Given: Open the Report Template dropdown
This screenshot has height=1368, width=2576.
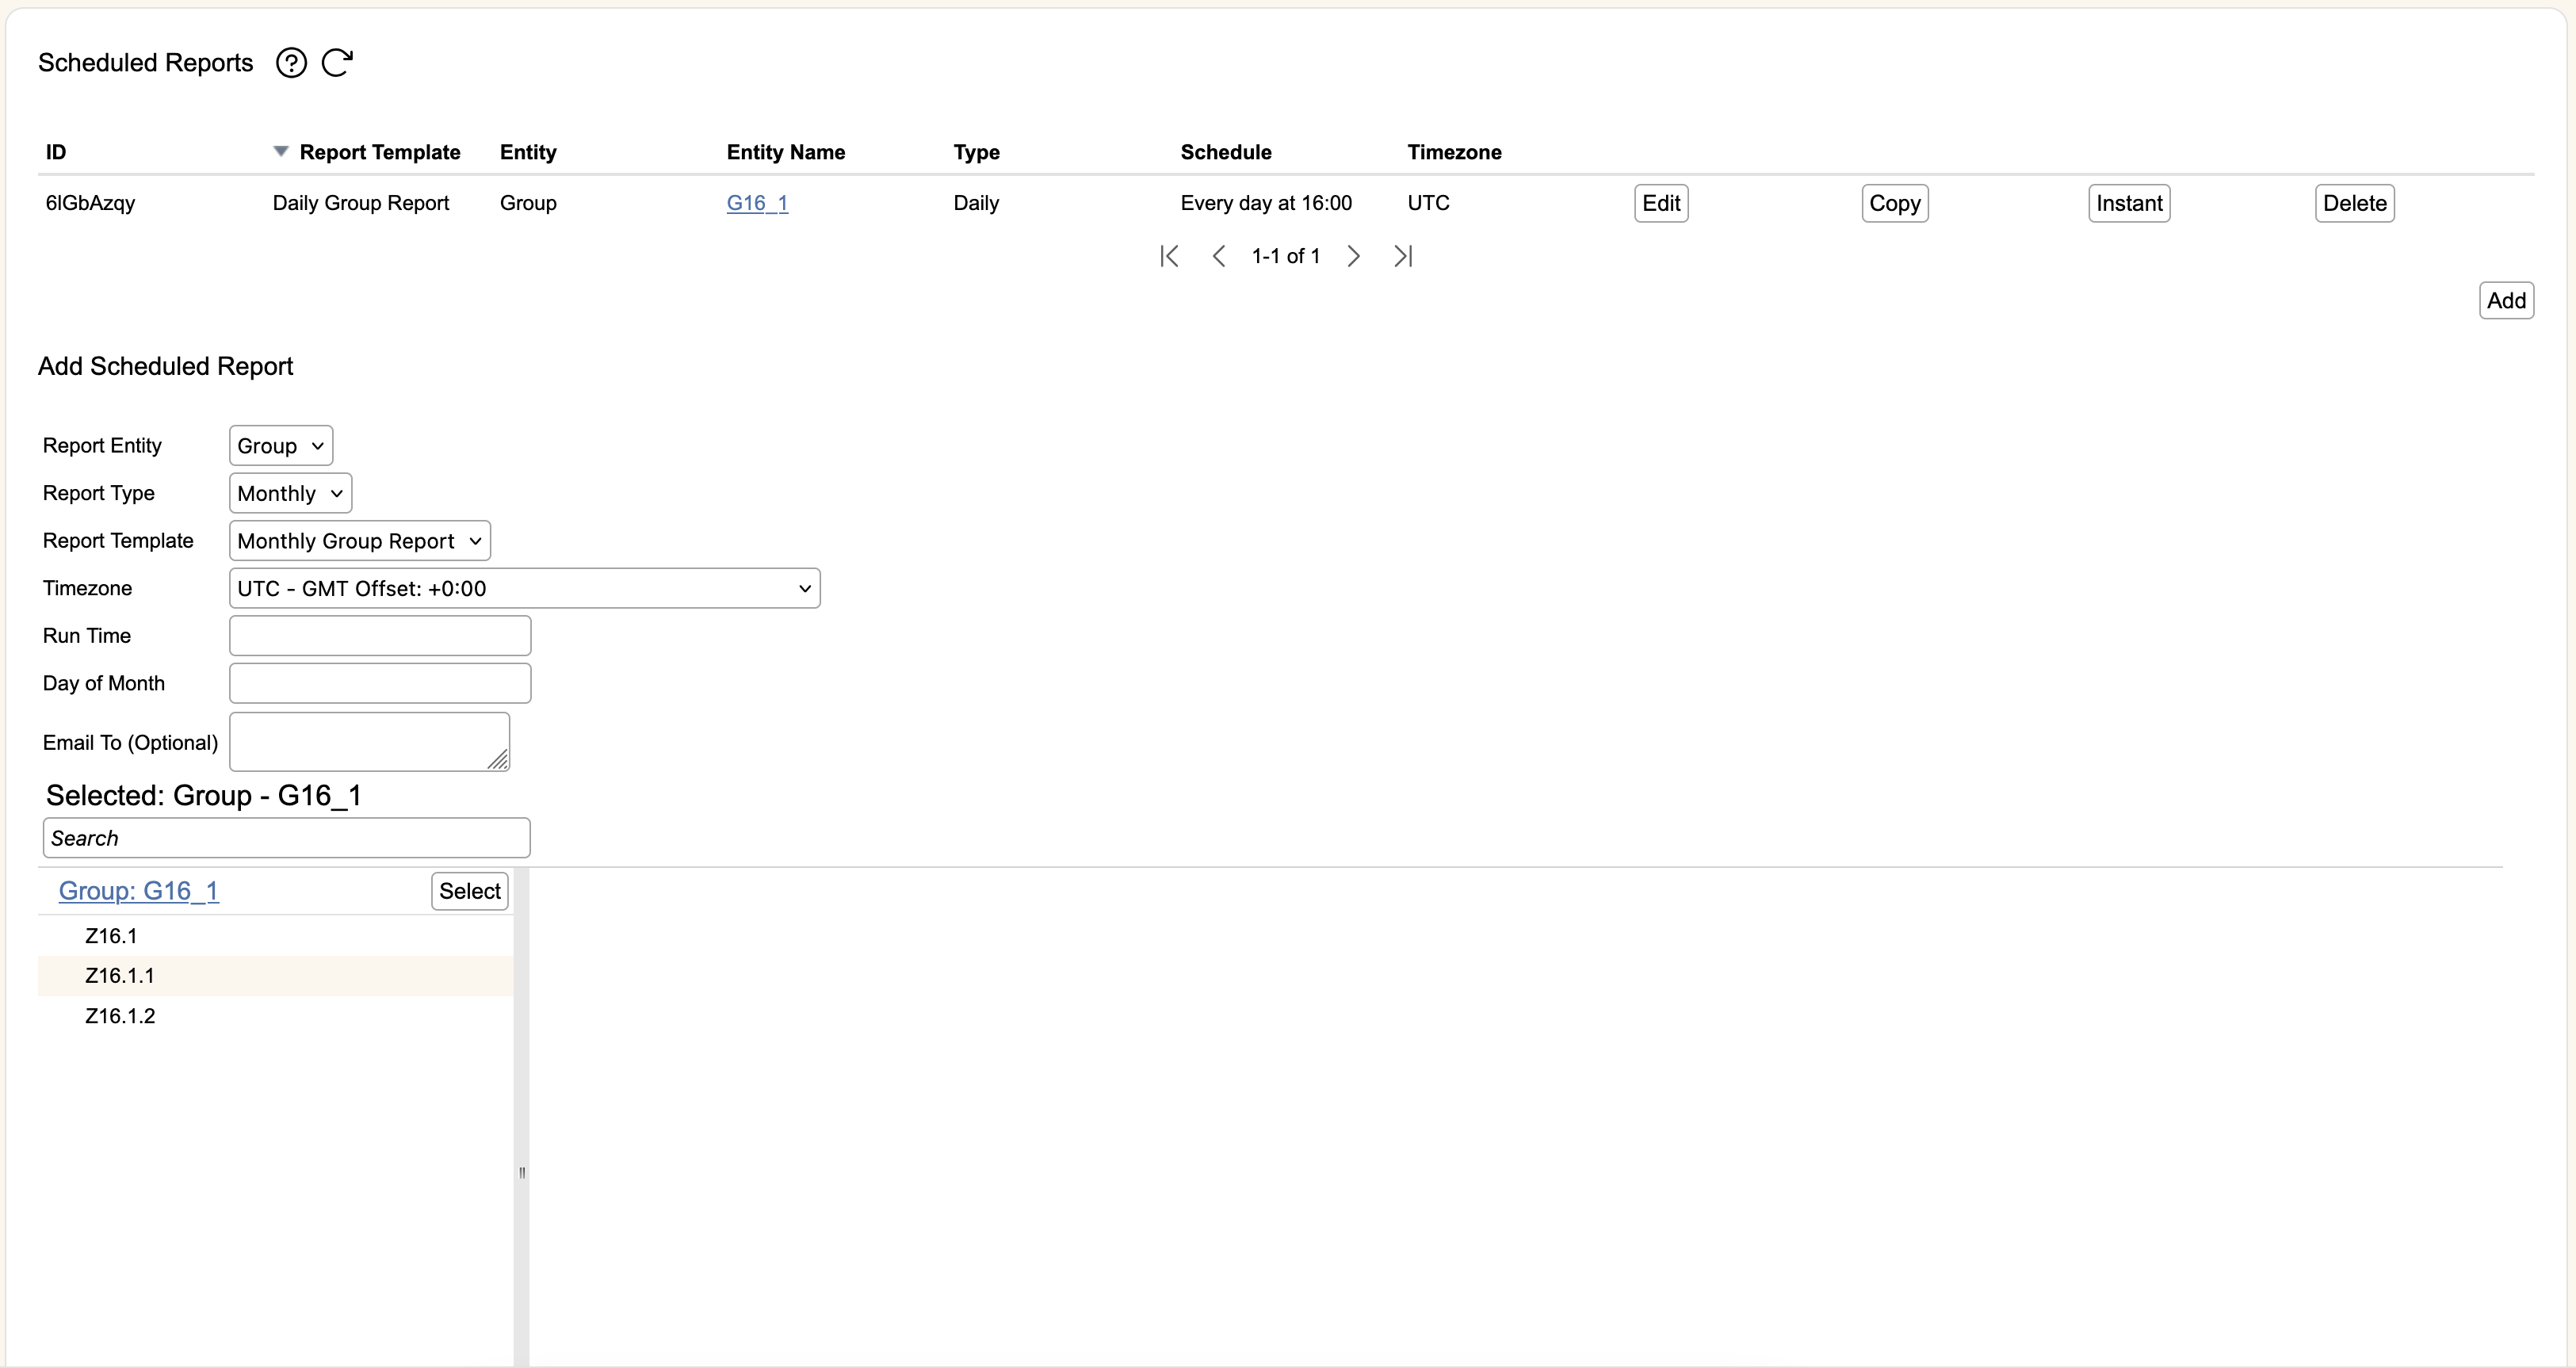Looking at the screenshot, I should click(360, 541).
